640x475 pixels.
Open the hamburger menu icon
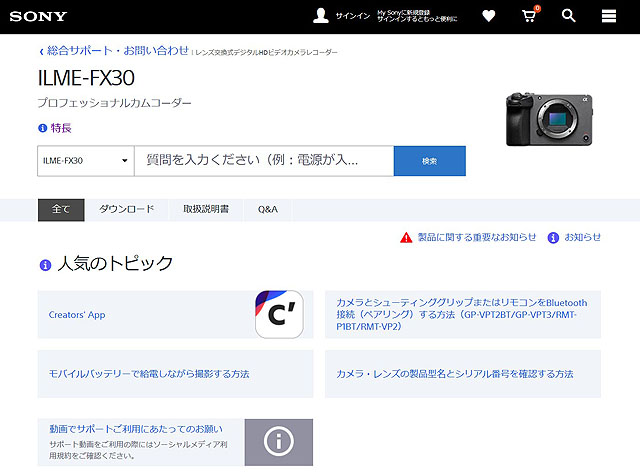pos(609,16)
